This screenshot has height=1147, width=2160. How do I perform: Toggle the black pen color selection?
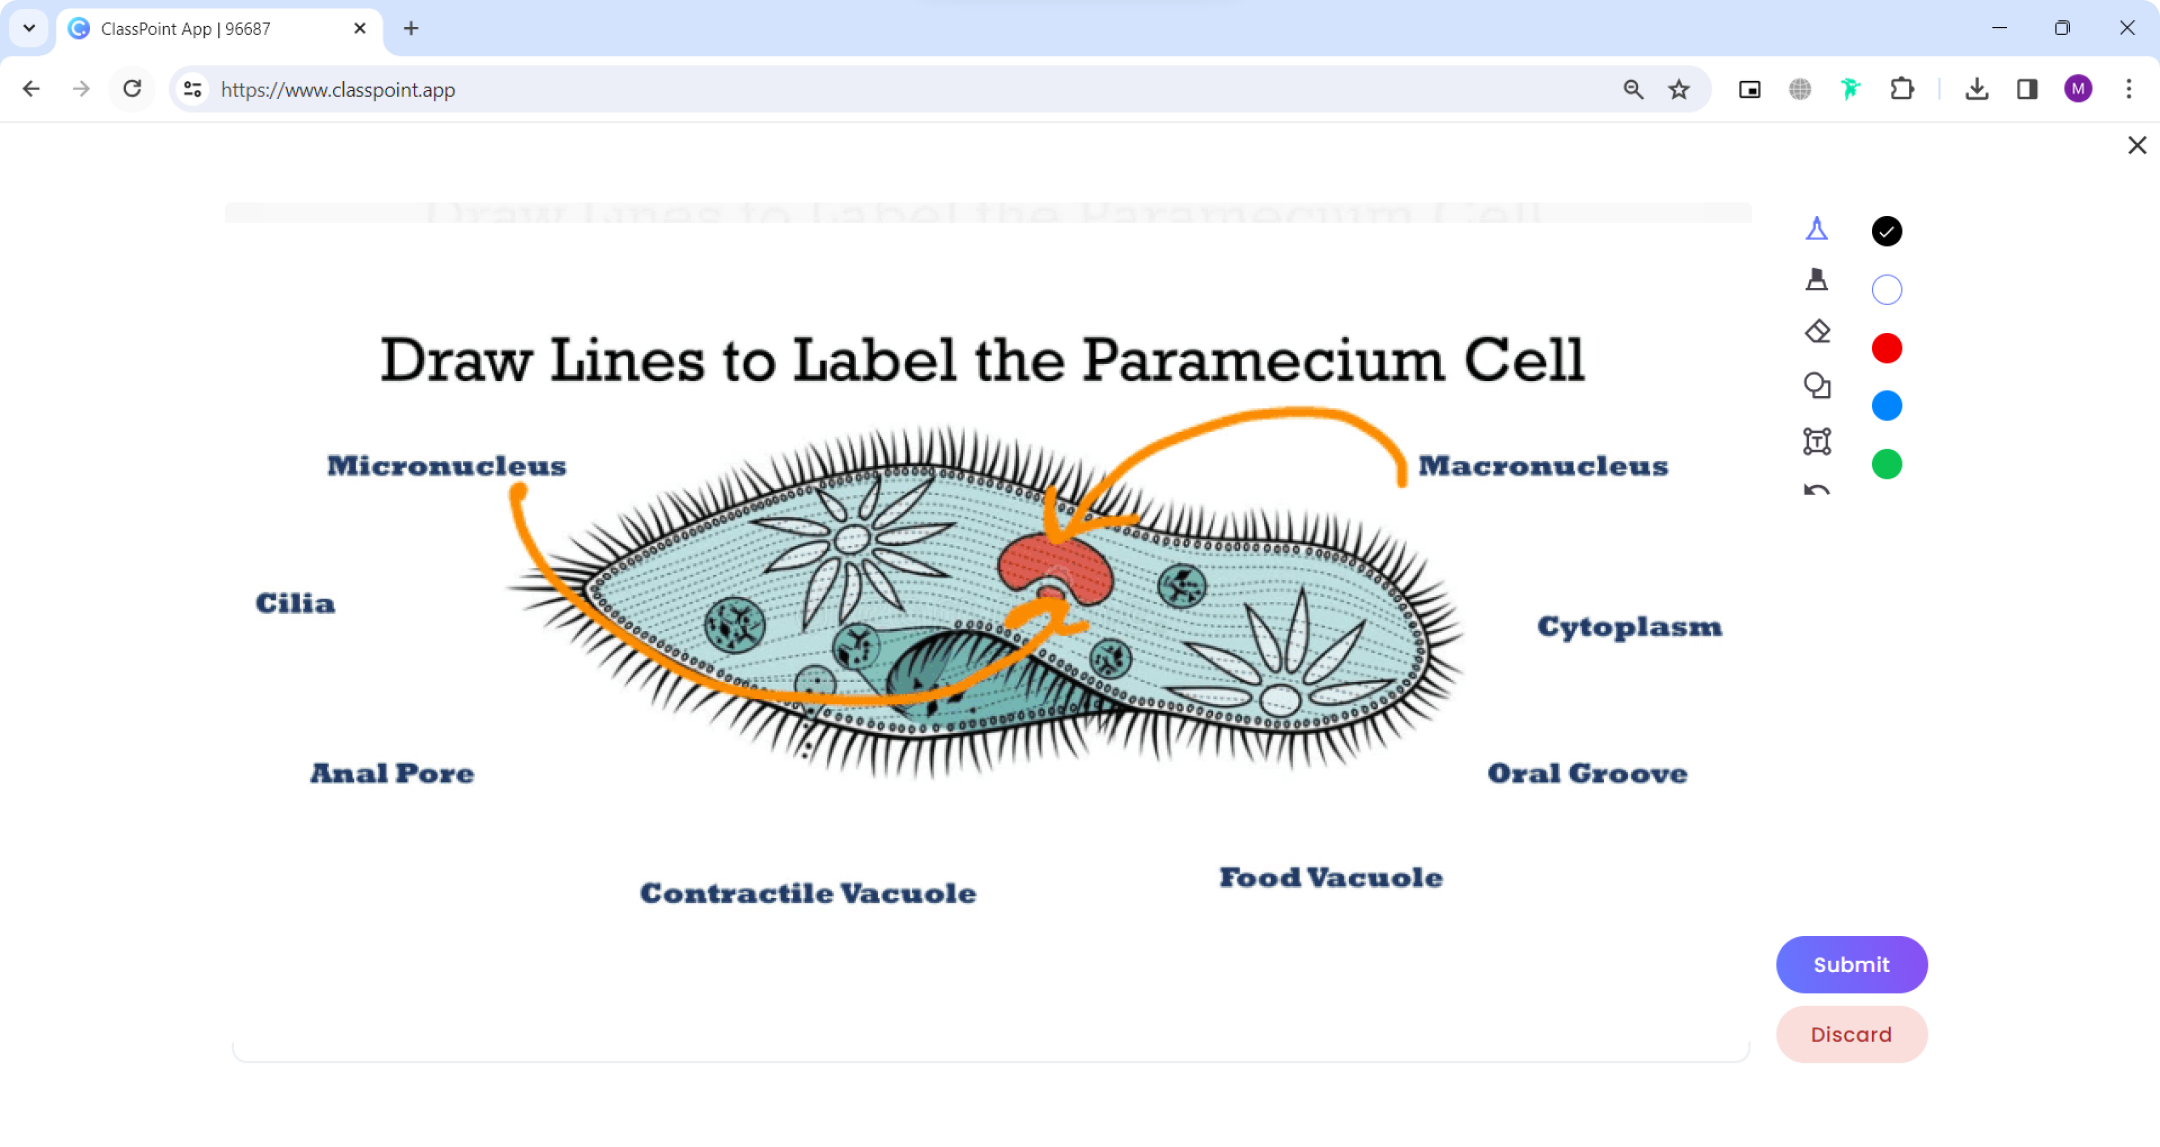1886,231
